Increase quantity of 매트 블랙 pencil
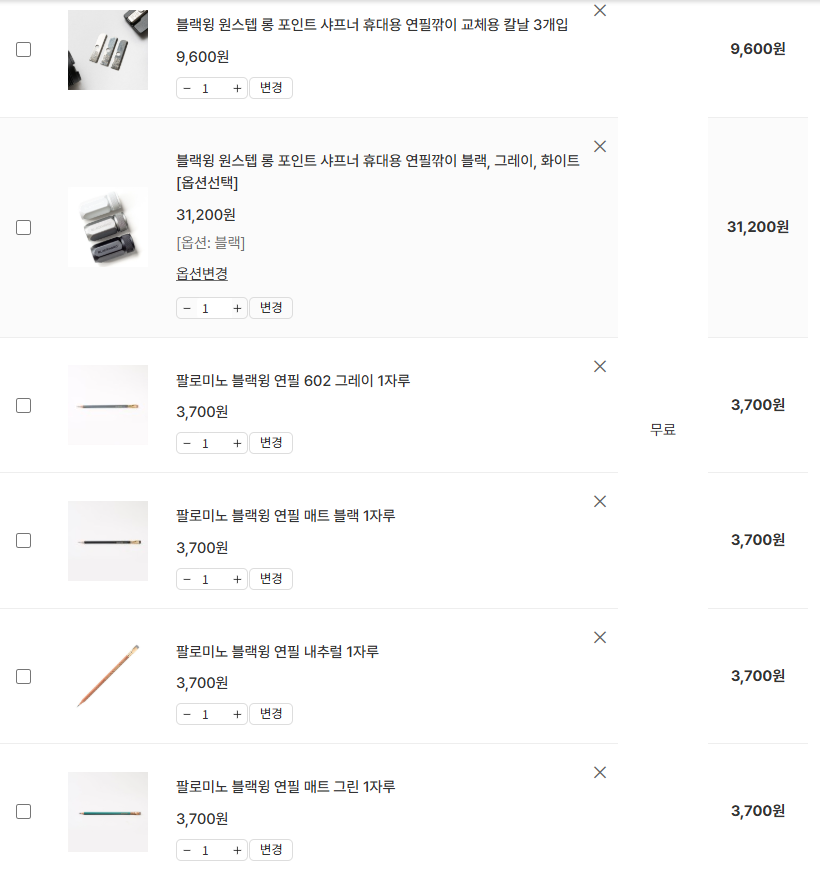 [237, 579]
